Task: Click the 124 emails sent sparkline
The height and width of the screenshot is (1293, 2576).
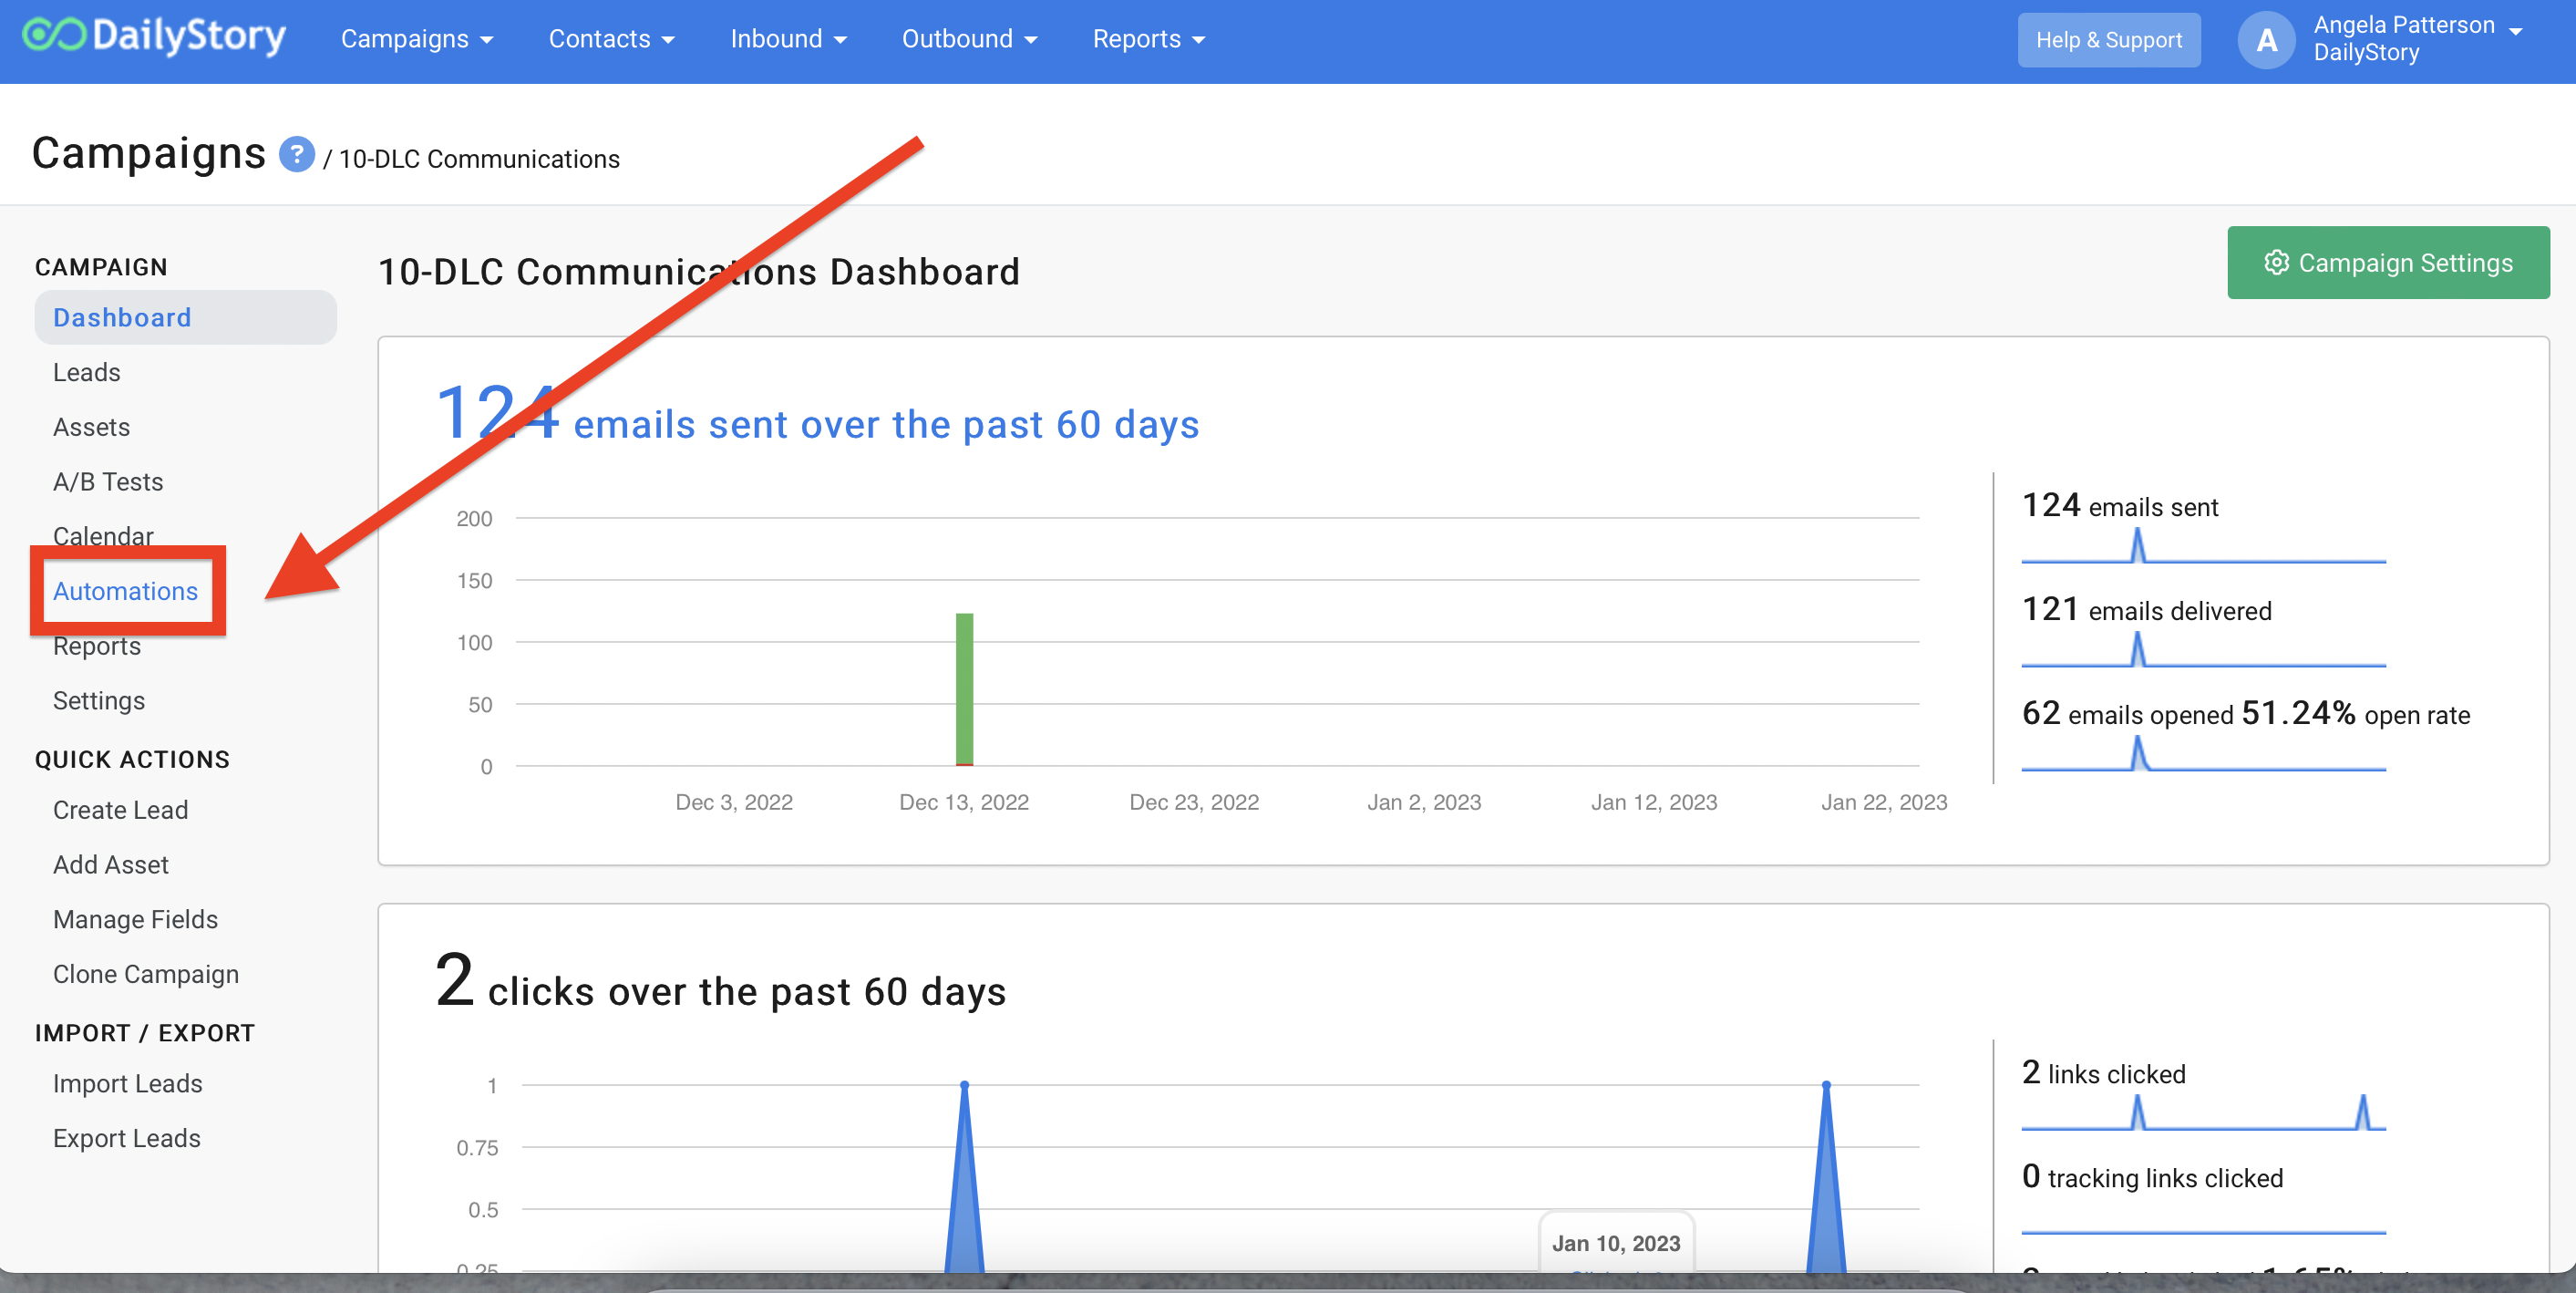Action: point(2203,546)
